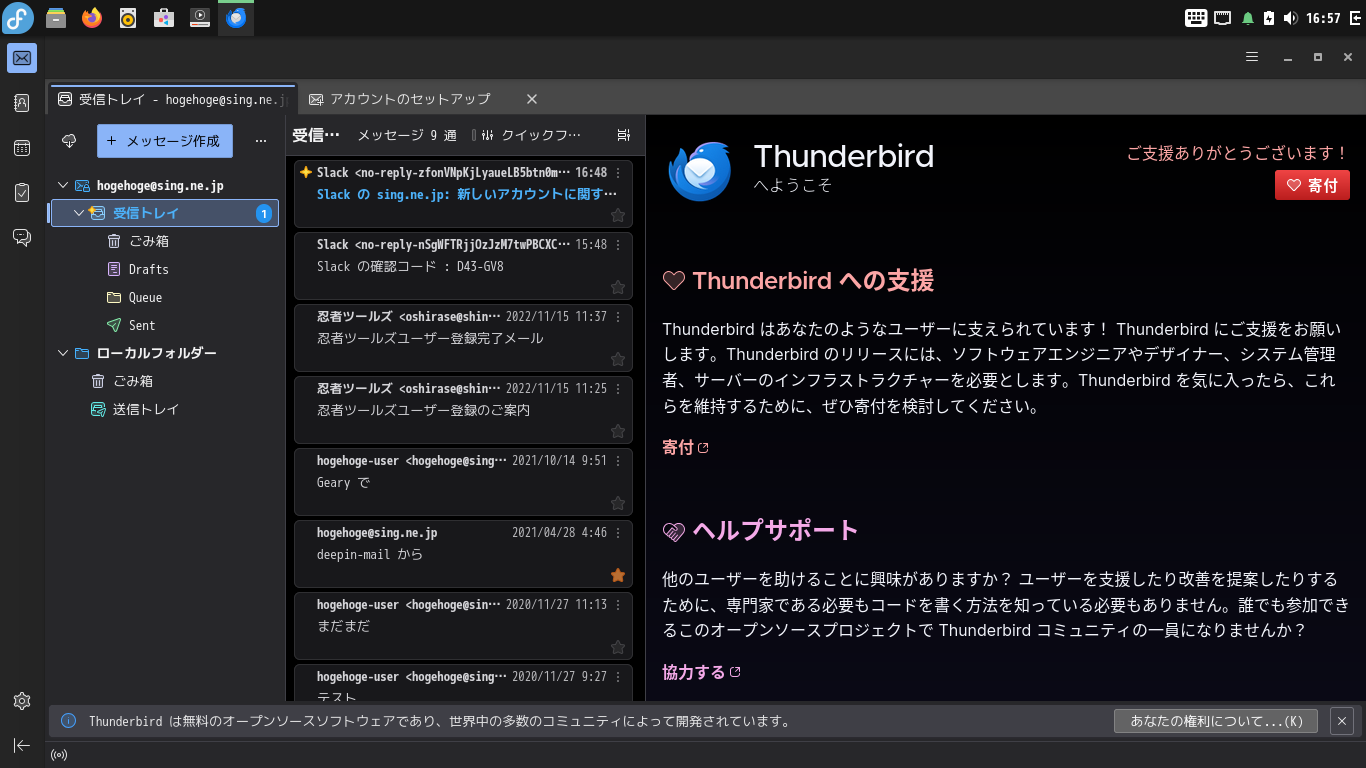
Task: Open the Mail space in the sidebar
Action: coord(22,58)
